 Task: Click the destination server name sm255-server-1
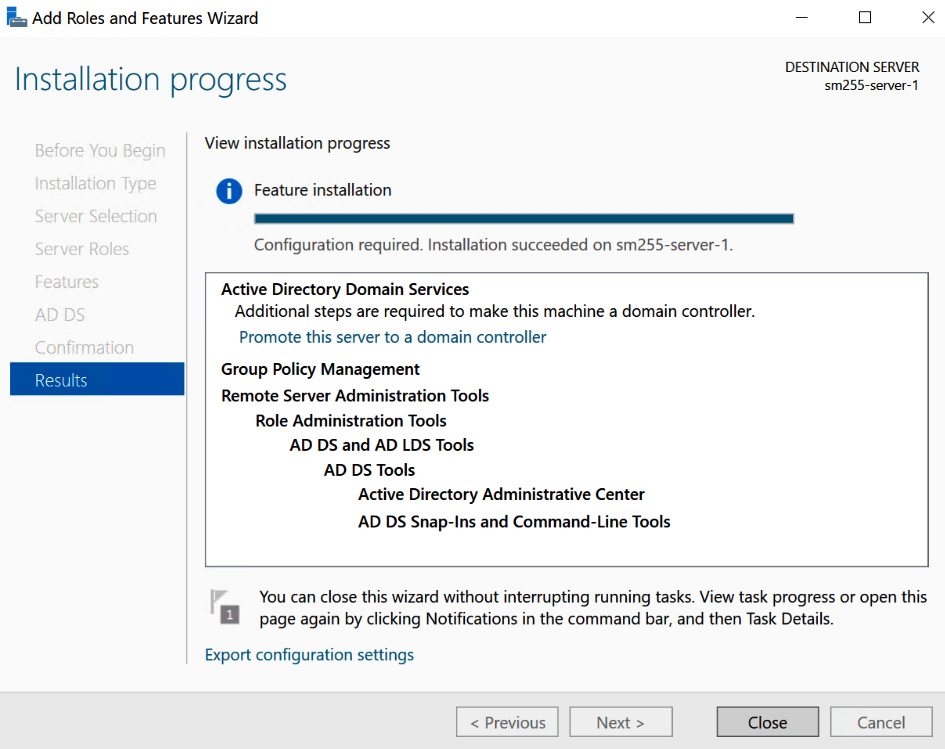point(871,86)
